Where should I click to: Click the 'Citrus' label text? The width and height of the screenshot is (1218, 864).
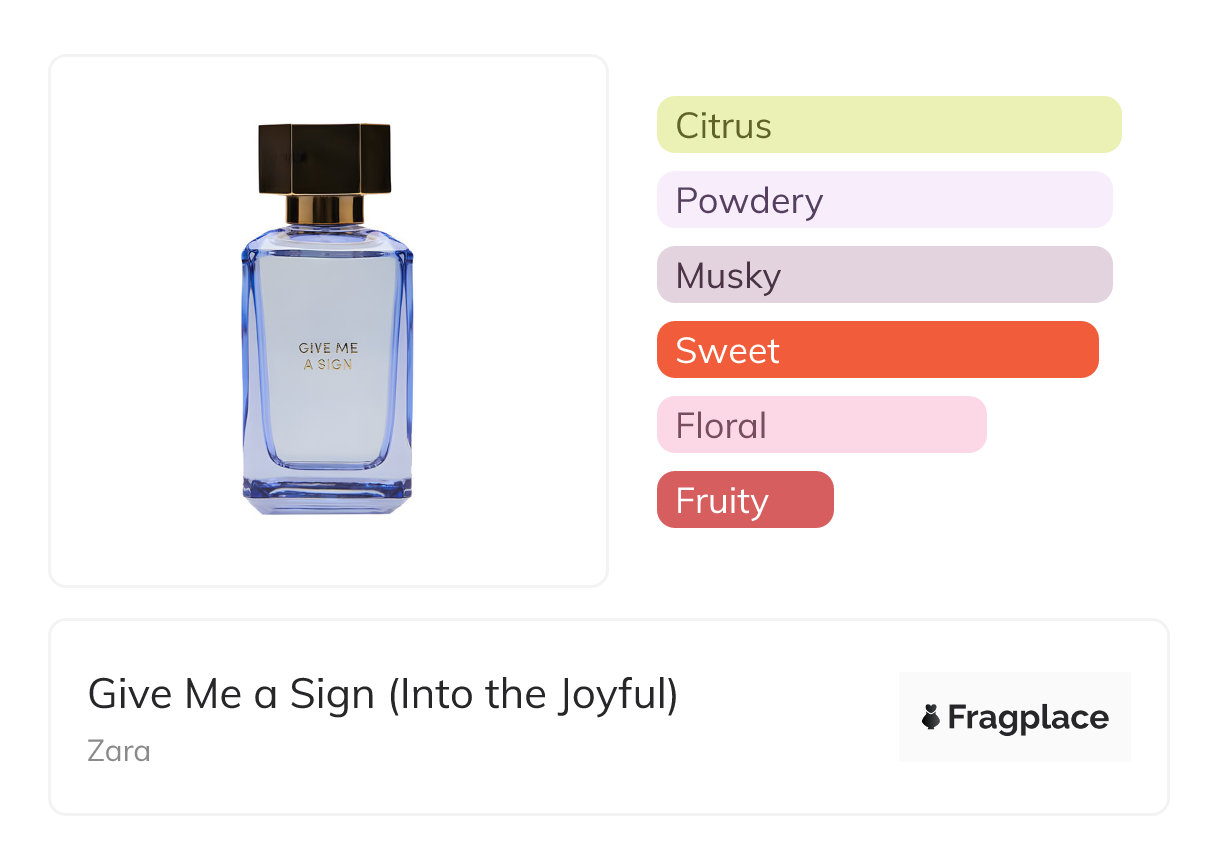pos(723,126)
